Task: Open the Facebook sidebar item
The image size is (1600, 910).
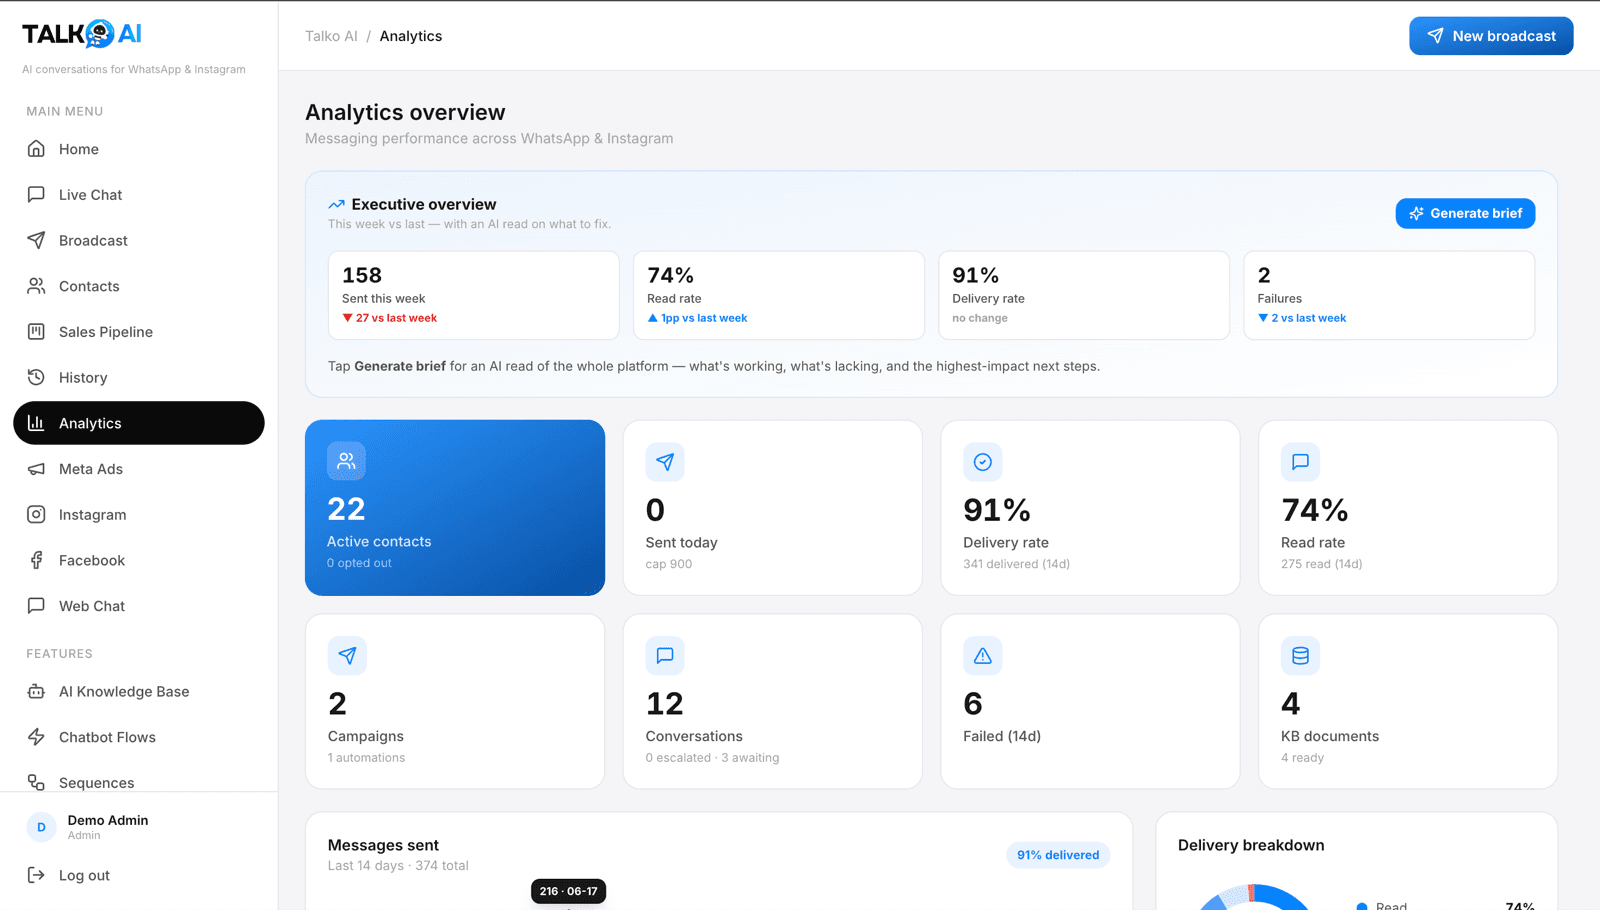Action: point(139,561)
